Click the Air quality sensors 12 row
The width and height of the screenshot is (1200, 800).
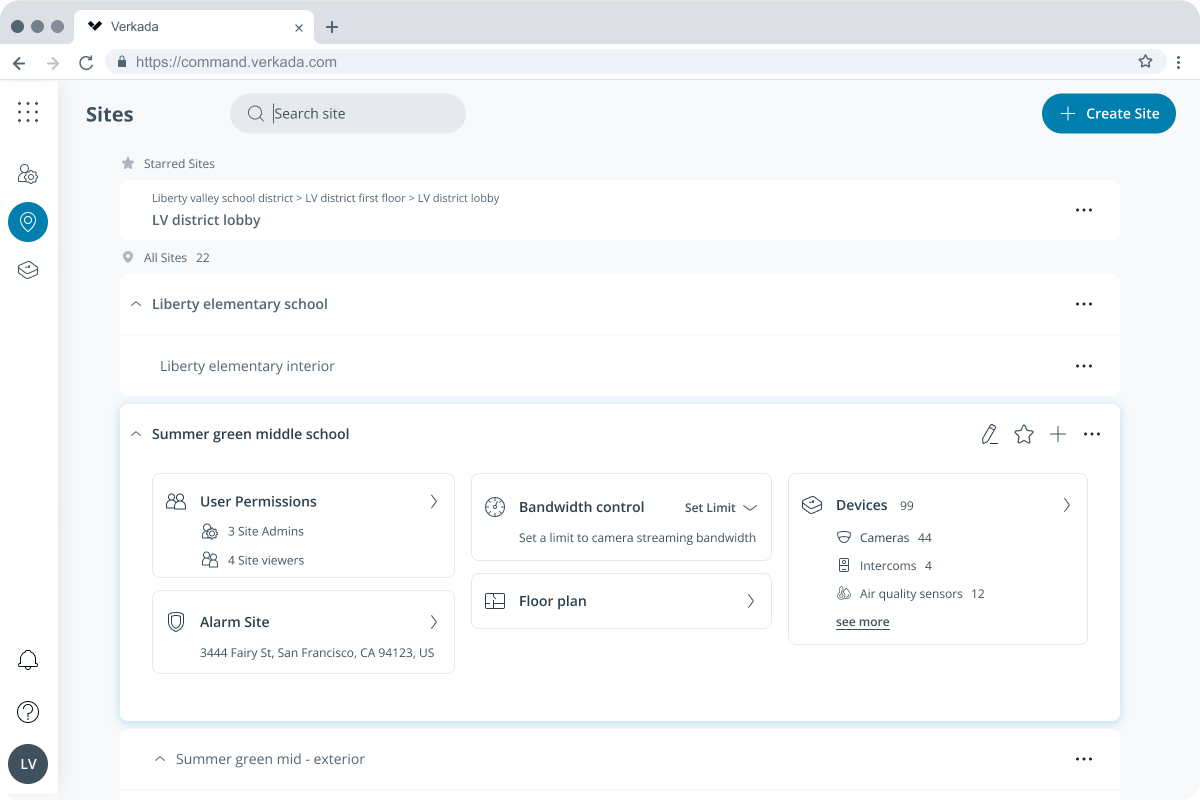click(x=910, y=593)
